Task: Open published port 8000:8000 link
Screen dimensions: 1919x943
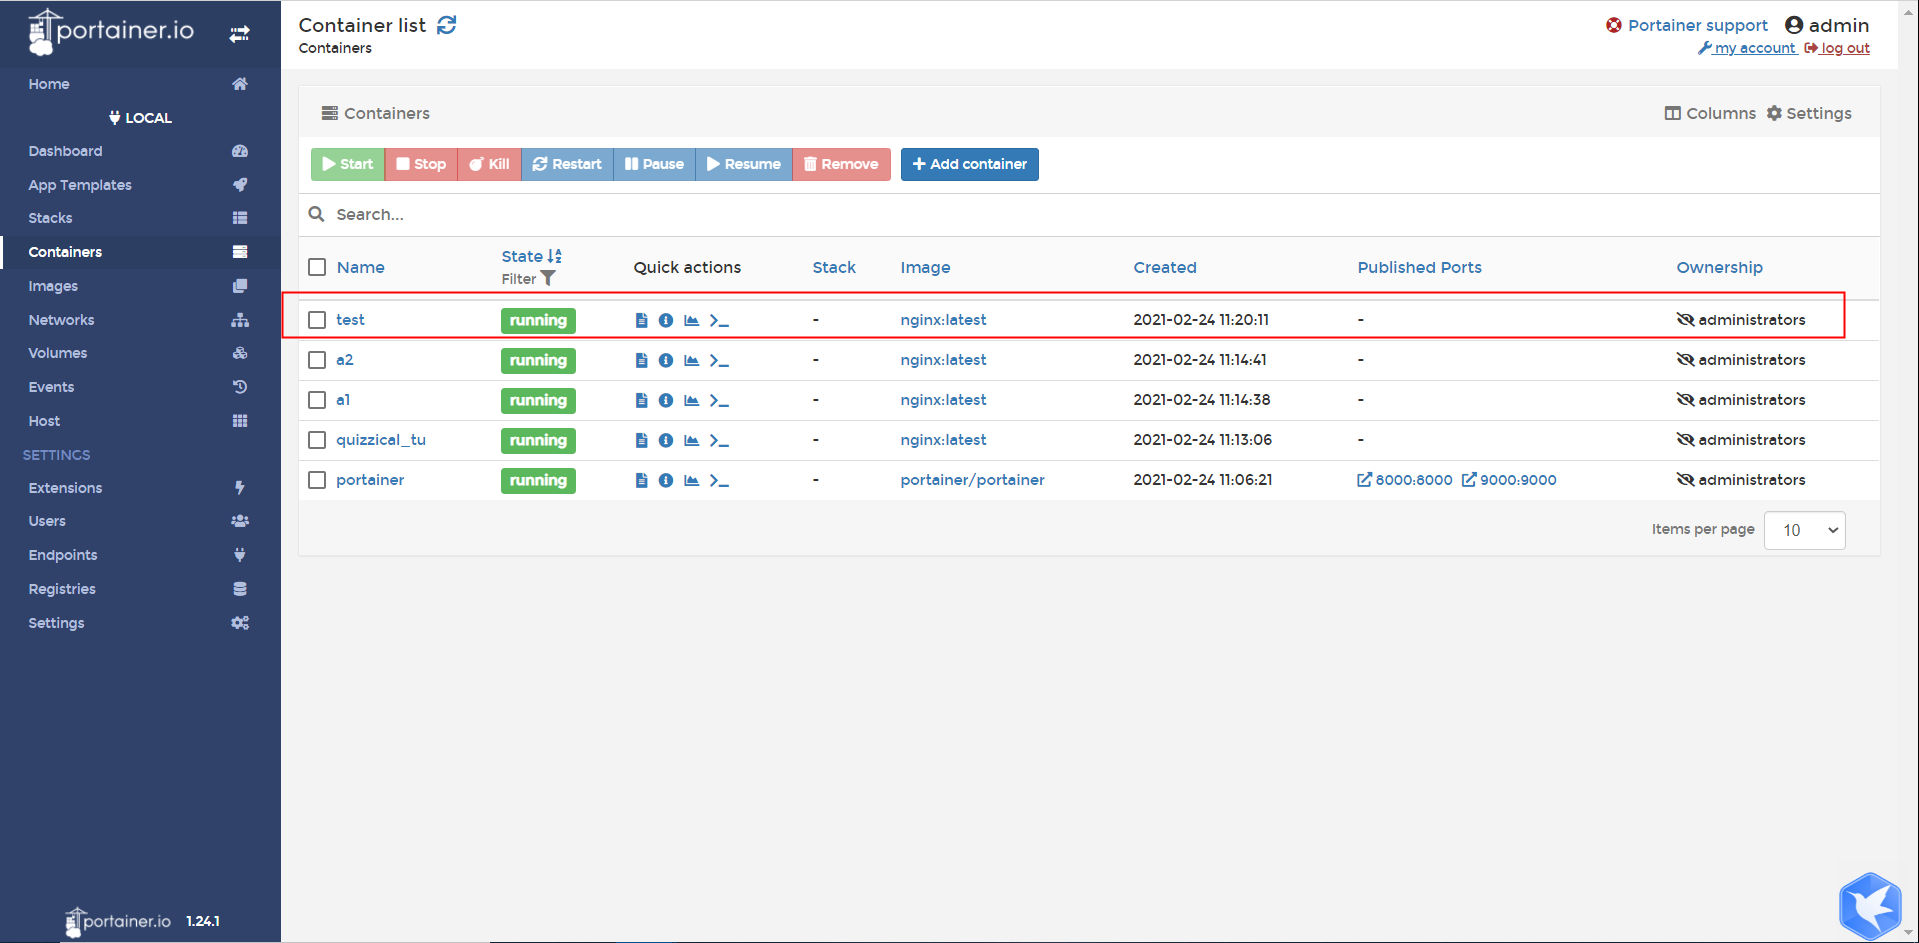Action: point(1405,480)
